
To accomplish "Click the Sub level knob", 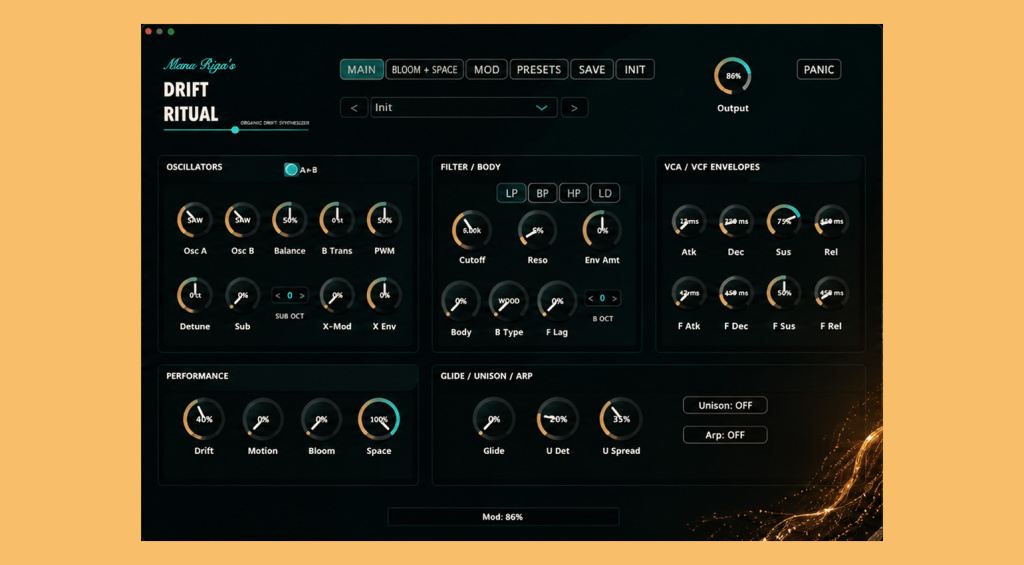I will pyautogui.click(x=242, y=295).
